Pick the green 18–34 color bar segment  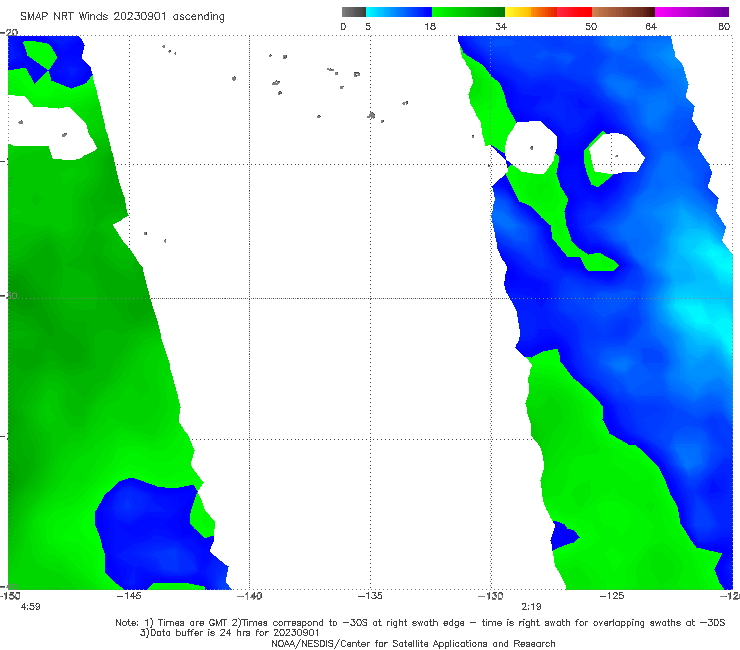tap(468, 12)
